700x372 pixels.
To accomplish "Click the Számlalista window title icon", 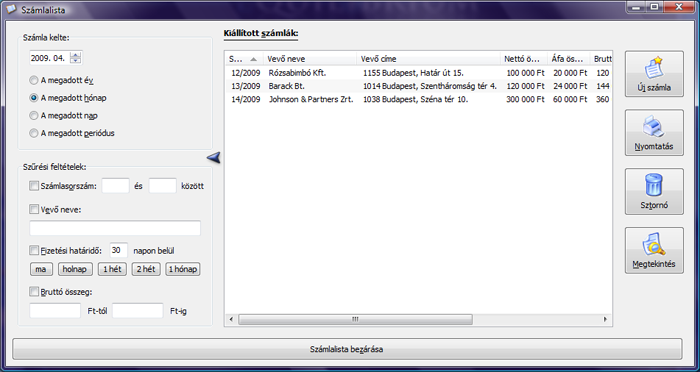I will click(11, 9).
